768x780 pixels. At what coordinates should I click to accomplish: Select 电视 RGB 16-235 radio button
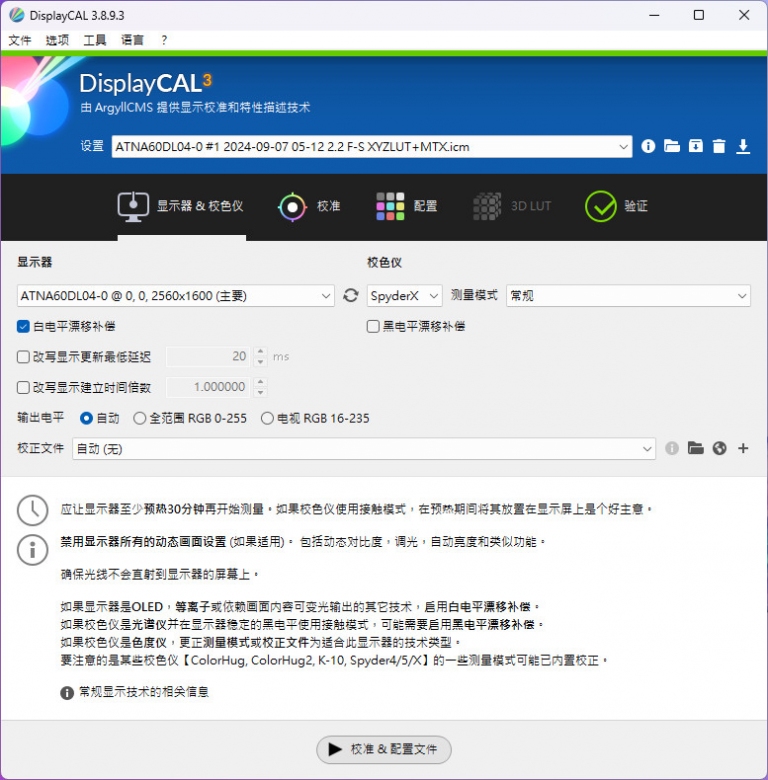pos(267,418)
